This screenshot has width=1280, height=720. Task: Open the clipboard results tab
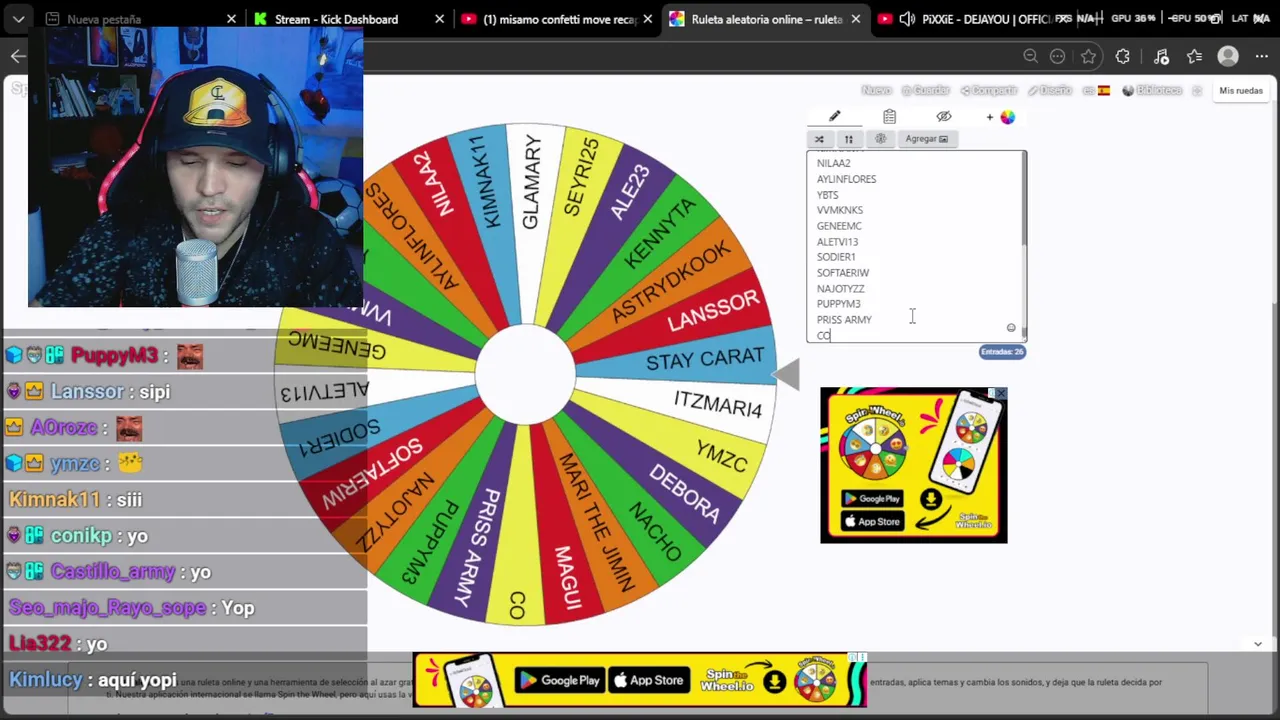point(889,117)
